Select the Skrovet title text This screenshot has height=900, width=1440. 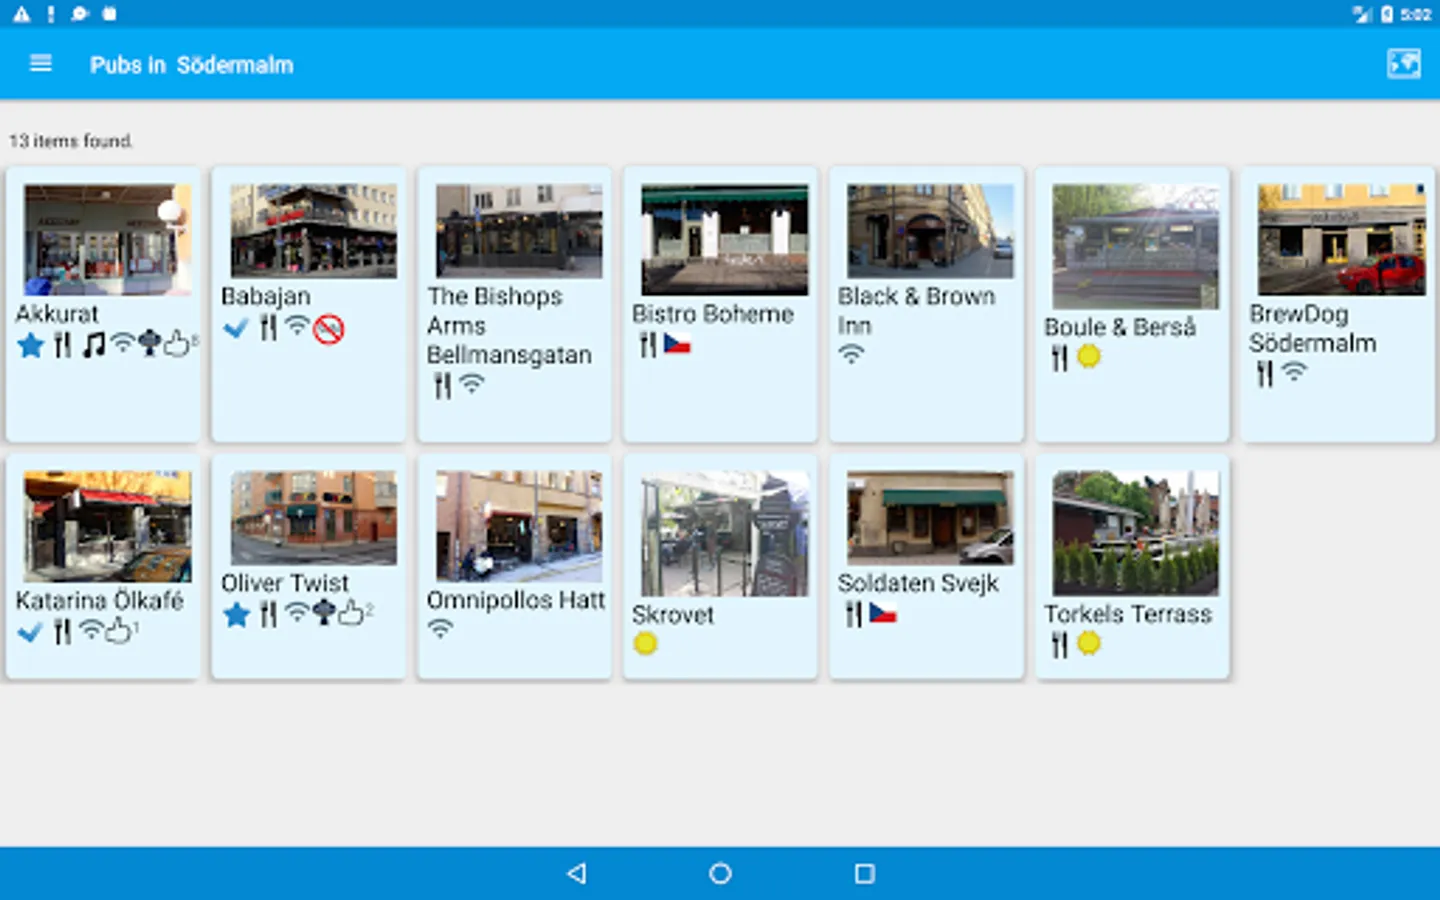click(673, 615)
